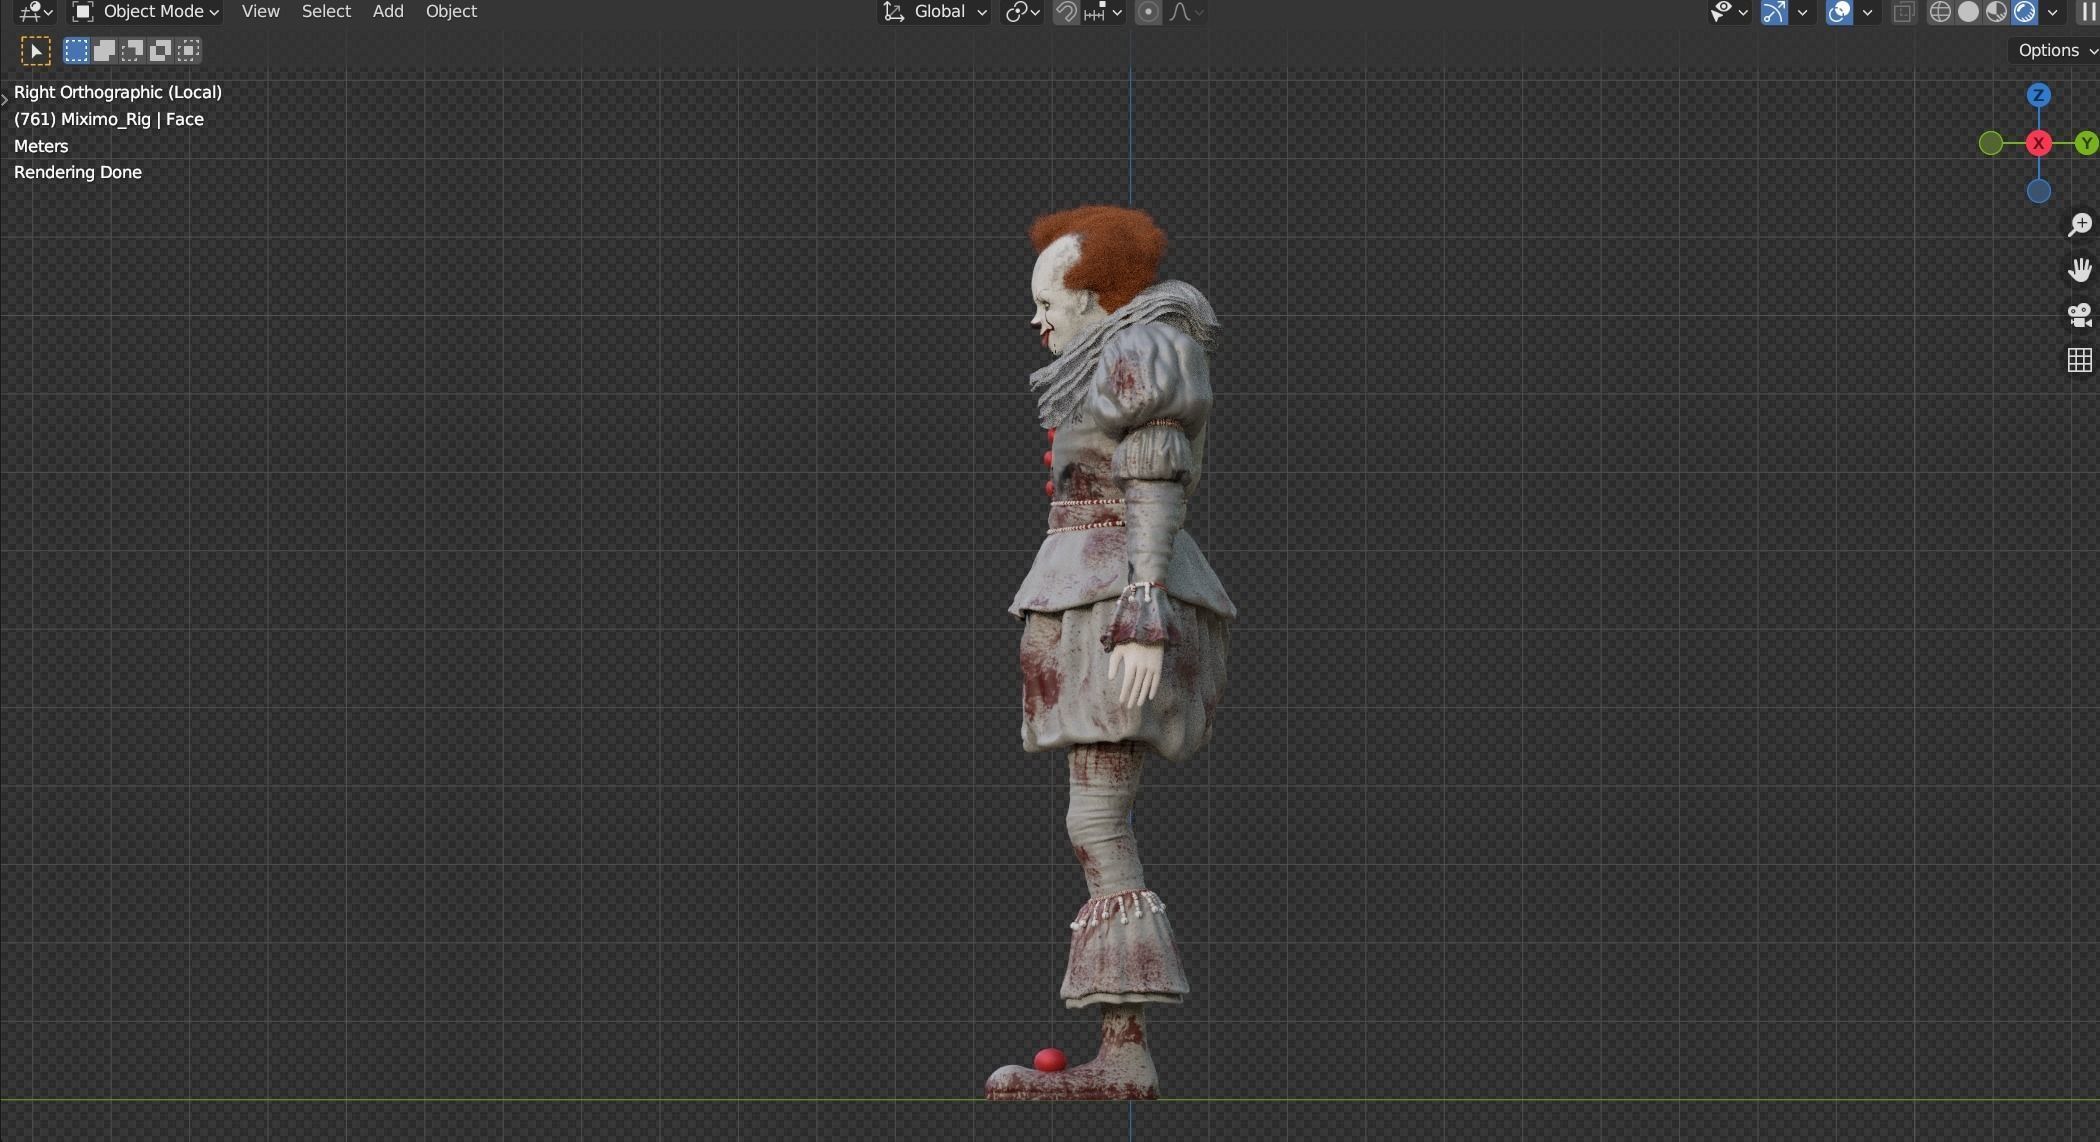Image resolution: width=2100 pixels, height=1142 pixels.
Task: Open the viewport shading options dropdown
Action: 2052,12
